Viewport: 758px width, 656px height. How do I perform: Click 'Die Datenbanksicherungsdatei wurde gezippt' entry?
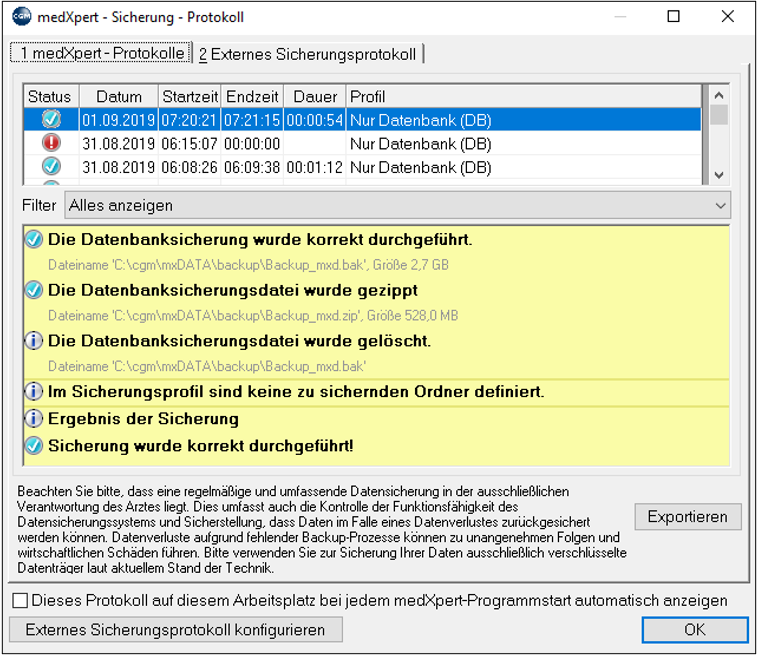233,291
